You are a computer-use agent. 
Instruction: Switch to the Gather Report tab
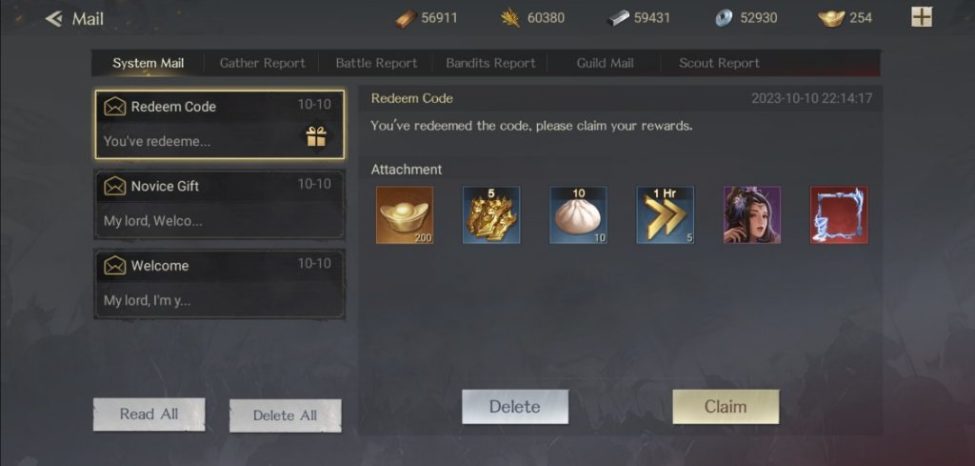point(262,63)
